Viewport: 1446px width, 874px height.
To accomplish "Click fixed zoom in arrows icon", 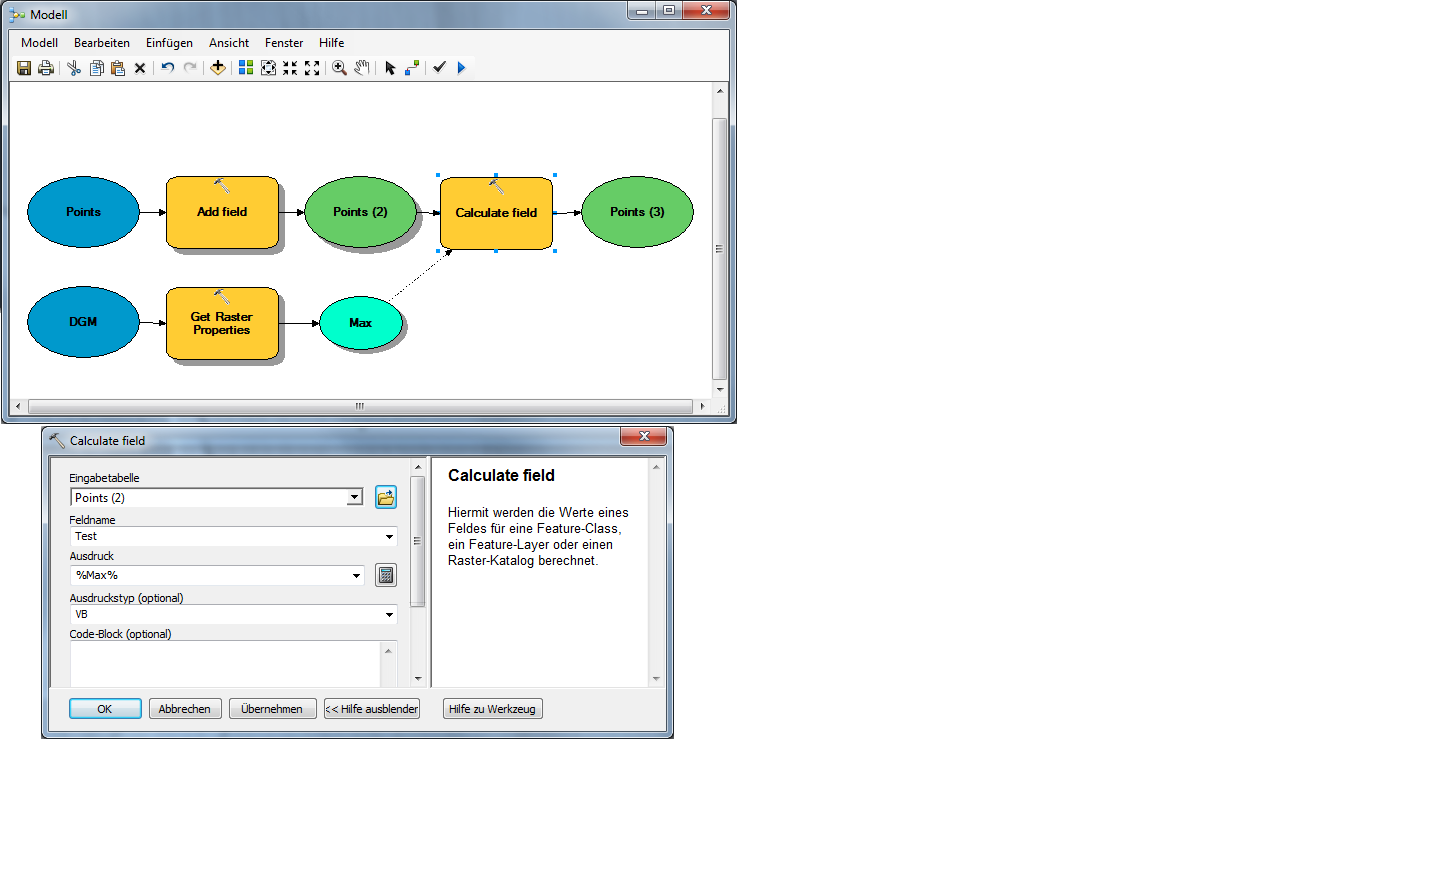I will coord(290,68).
